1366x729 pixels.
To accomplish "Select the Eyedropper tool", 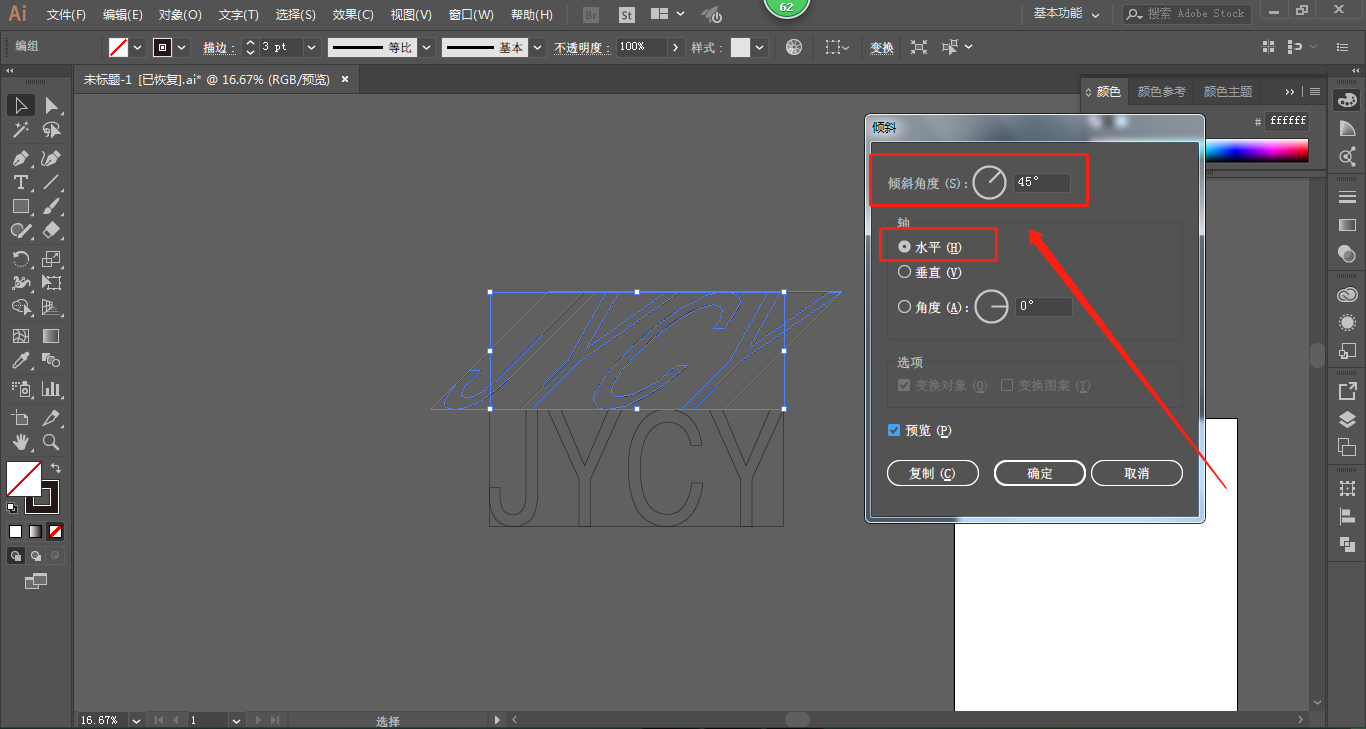I will click(21, 360).
